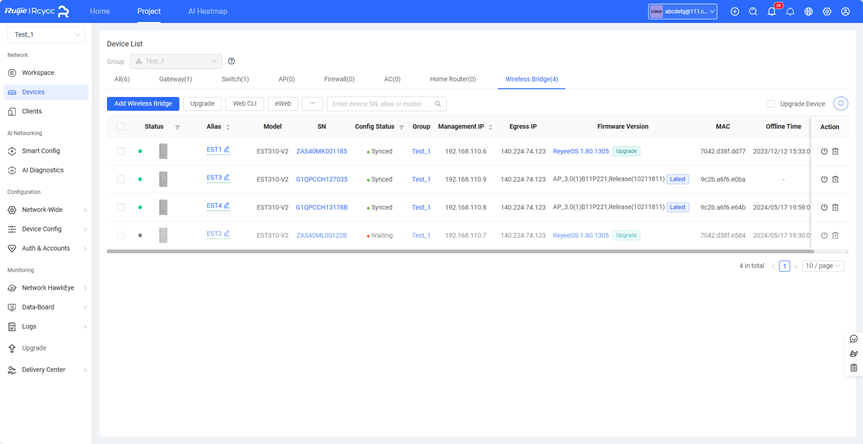This screenshot has width=863, height=444.
Task: Edit alias pencil icon for EST4
Action: (x=227, y=205)
